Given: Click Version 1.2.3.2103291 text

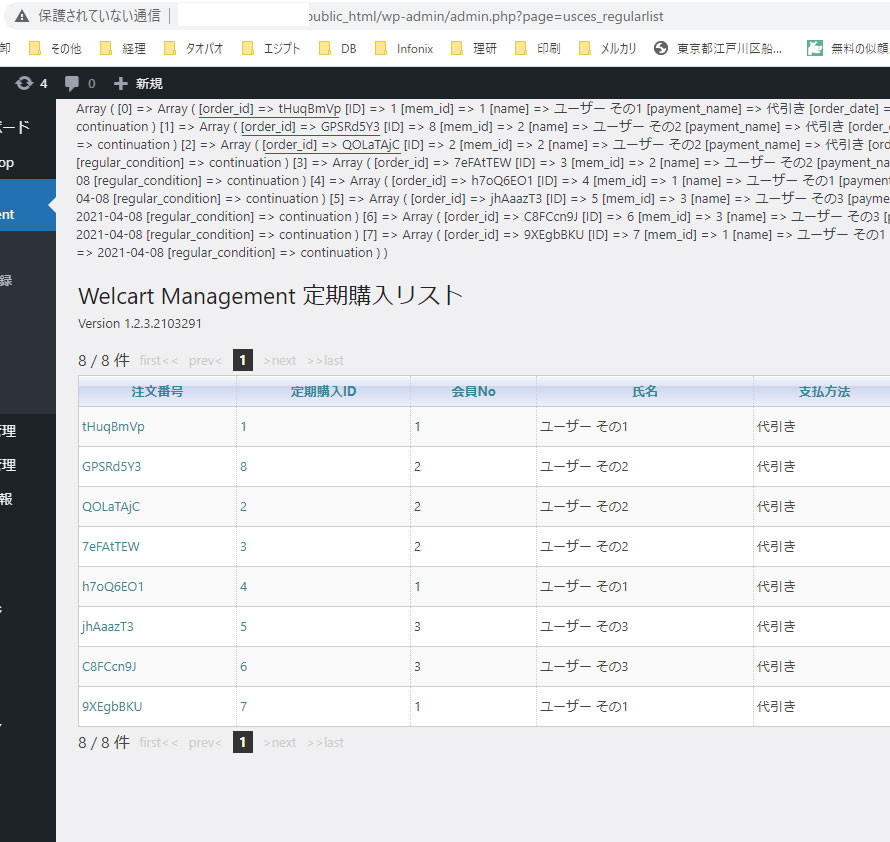Looking at the screenshot, I should coord(140,323).
